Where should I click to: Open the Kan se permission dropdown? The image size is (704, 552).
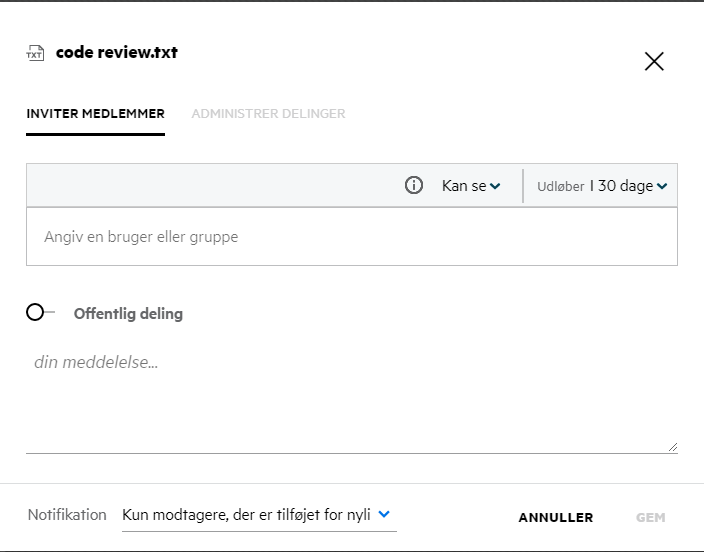470,186
